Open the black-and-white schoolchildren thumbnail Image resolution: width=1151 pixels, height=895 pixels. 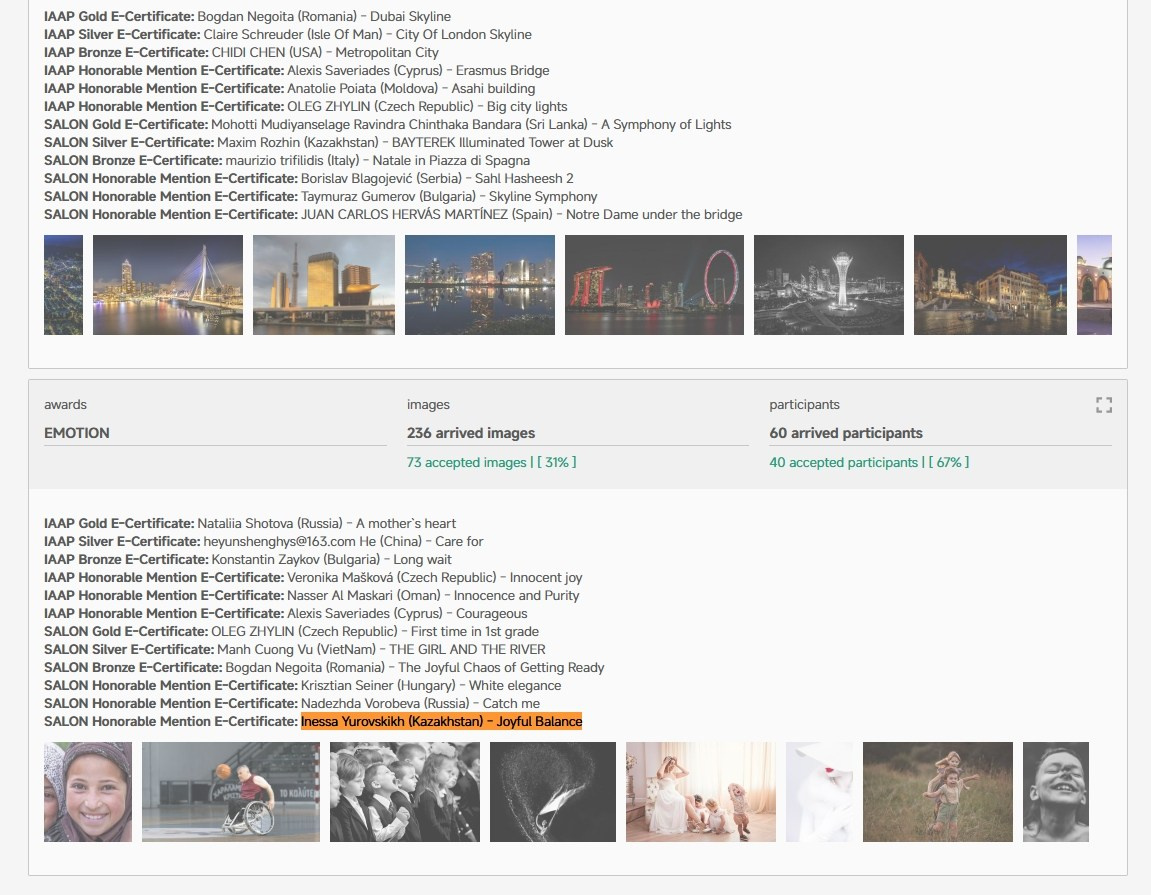[405, 792]
